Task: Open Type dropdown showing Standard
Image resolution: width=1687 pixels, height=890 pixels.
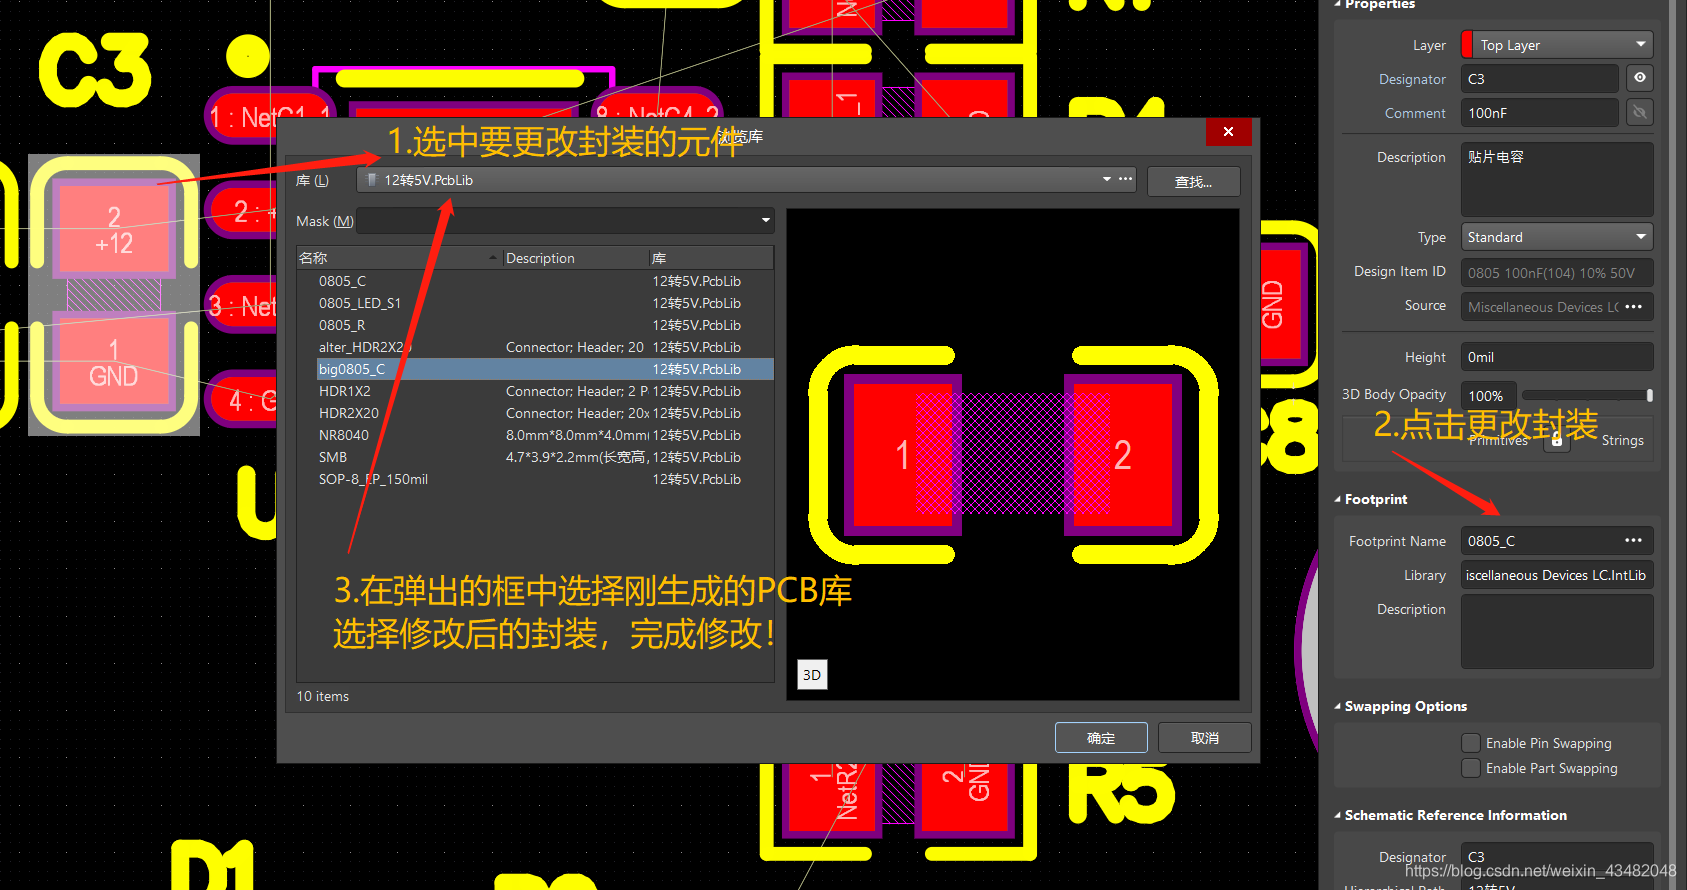Action: (x=1557, y=237)
